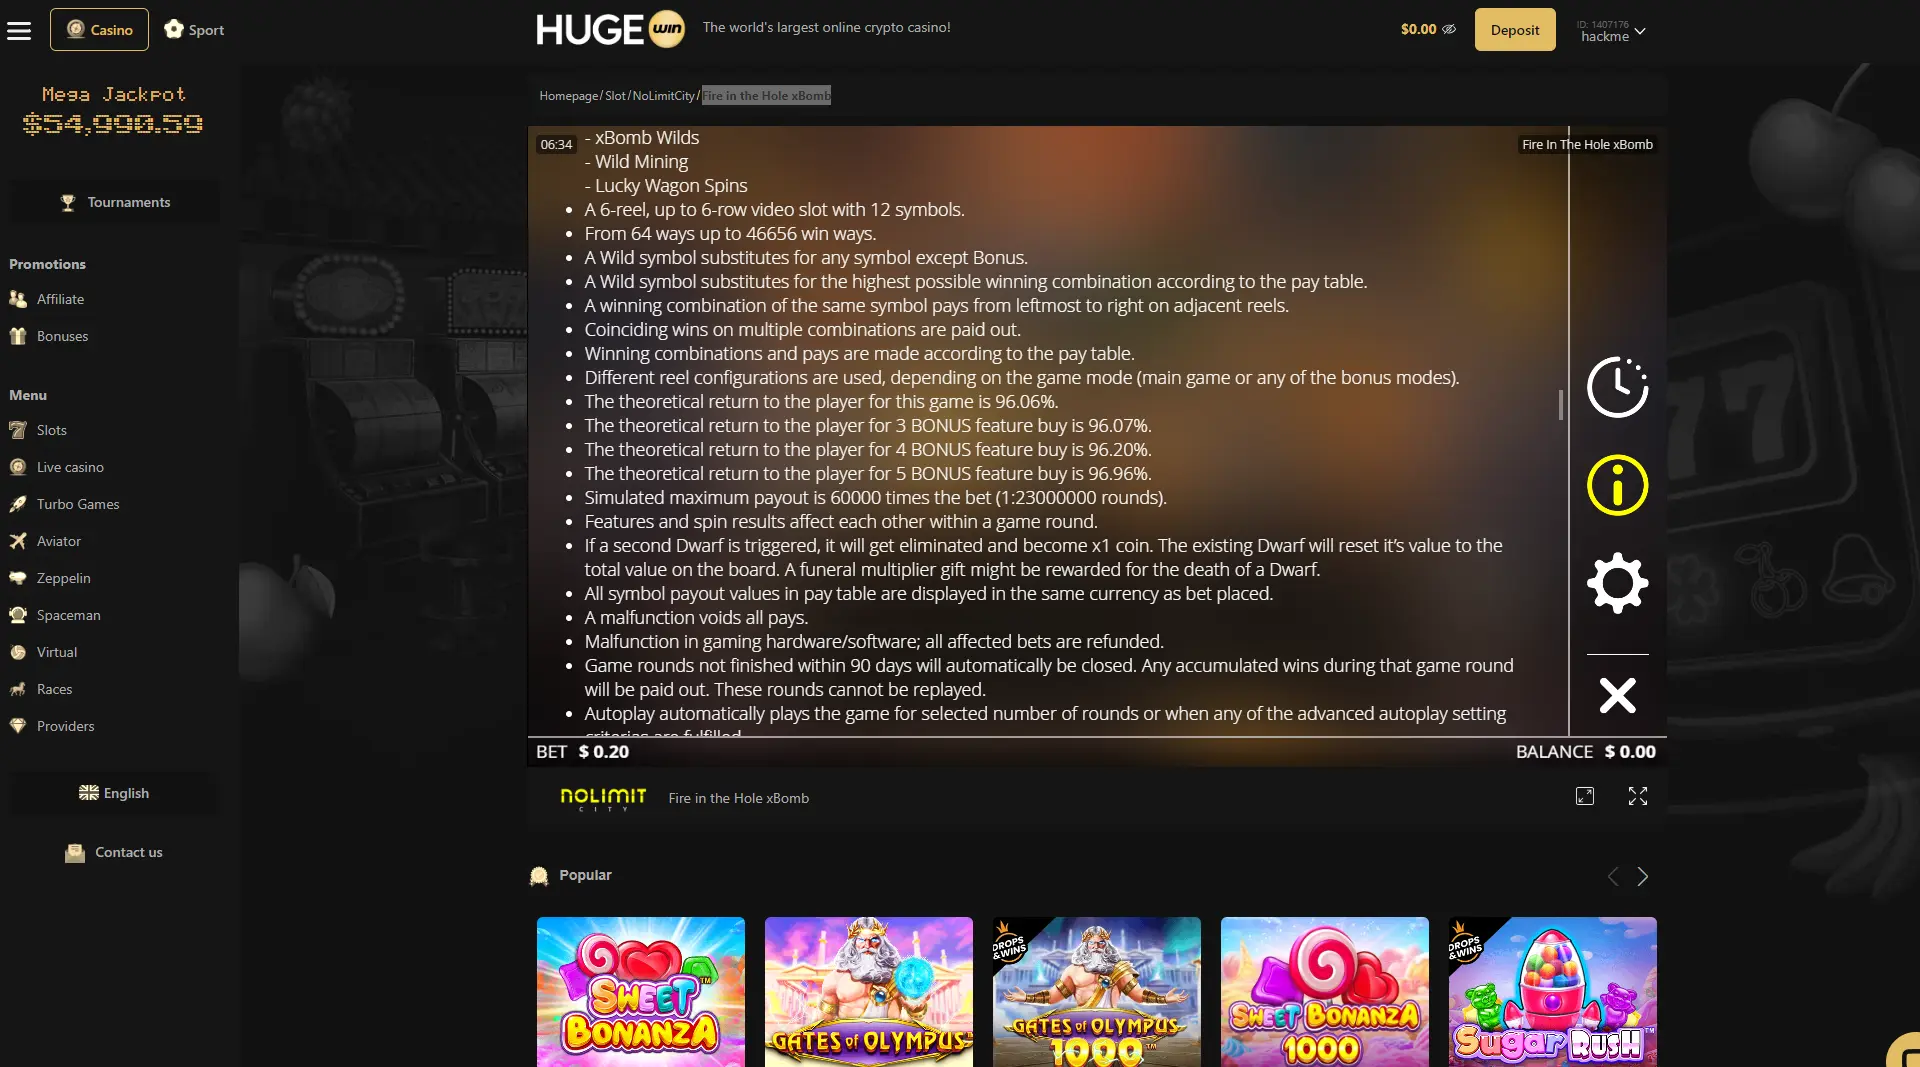Click the game info scrollbar thumb
1920x1067 pixels.
coord(1560,404)
